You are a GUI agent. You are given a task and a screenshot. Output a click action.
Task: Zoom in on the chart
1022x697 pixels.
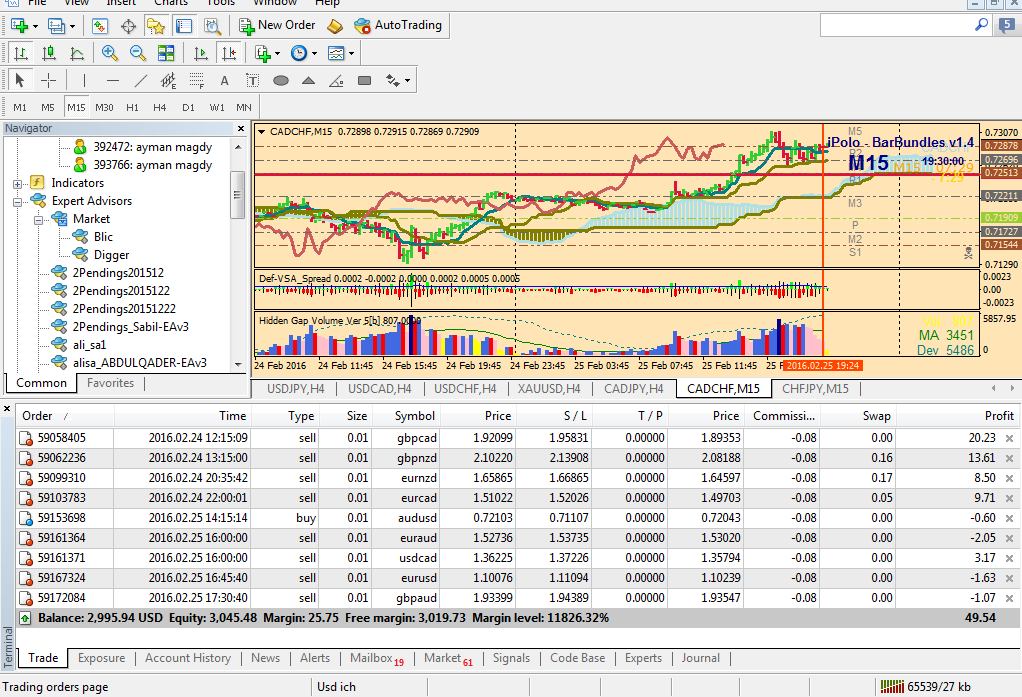click(x=109, y=53)
